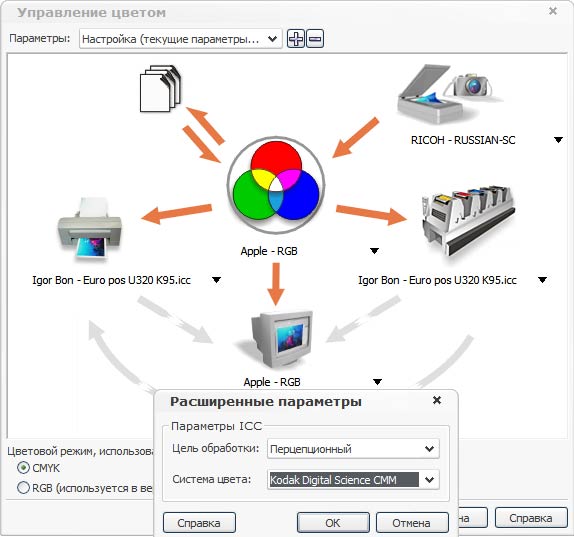
Task: Click Igor Bon profile label under desktop printer
Action: [112, 280]
